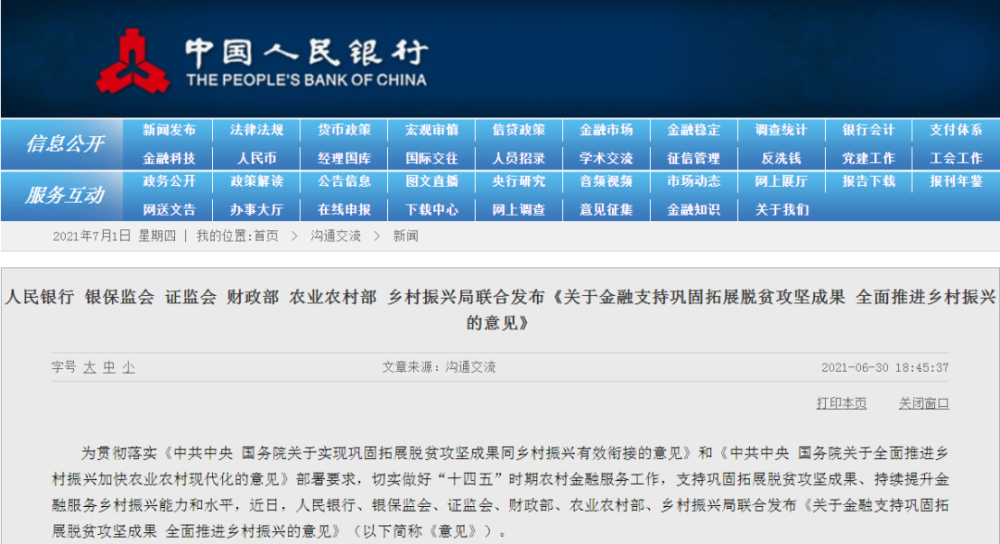
Task: Click the 打印本页 link
Action: [841, 404]
